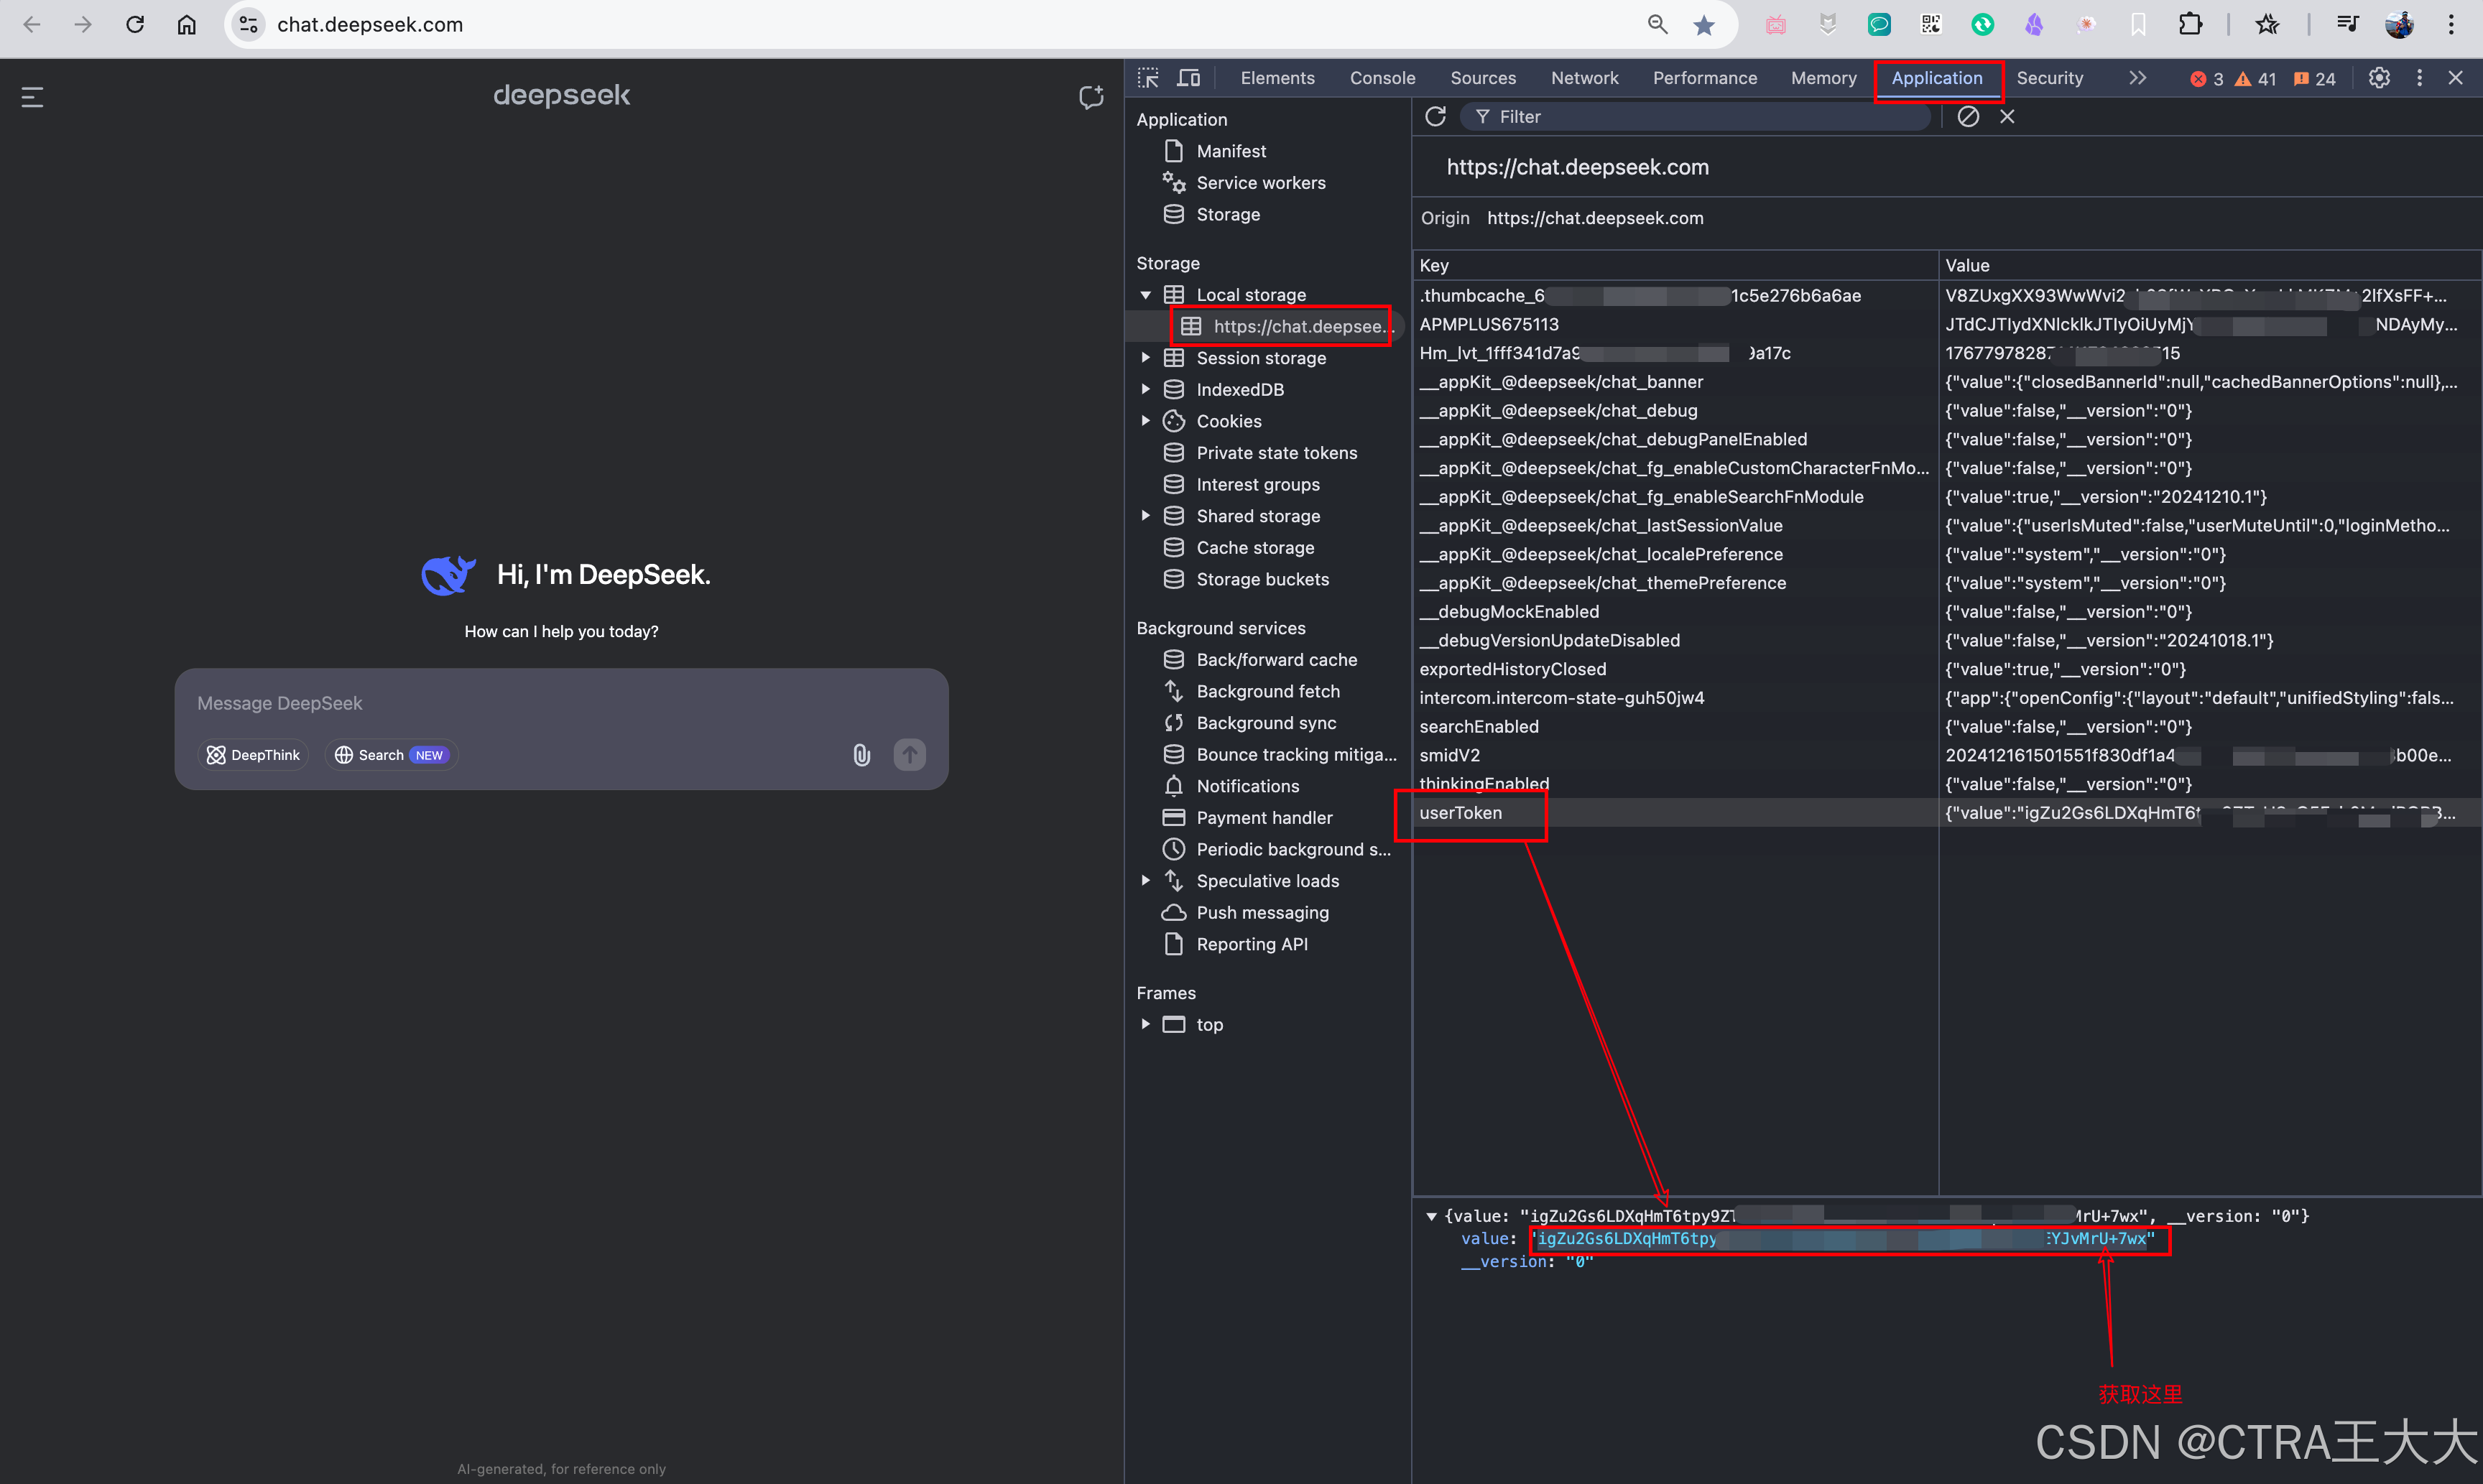Start a new chat with top-right icon
Viewport: 2483px width, 1484px height.
pos(1091,97)
